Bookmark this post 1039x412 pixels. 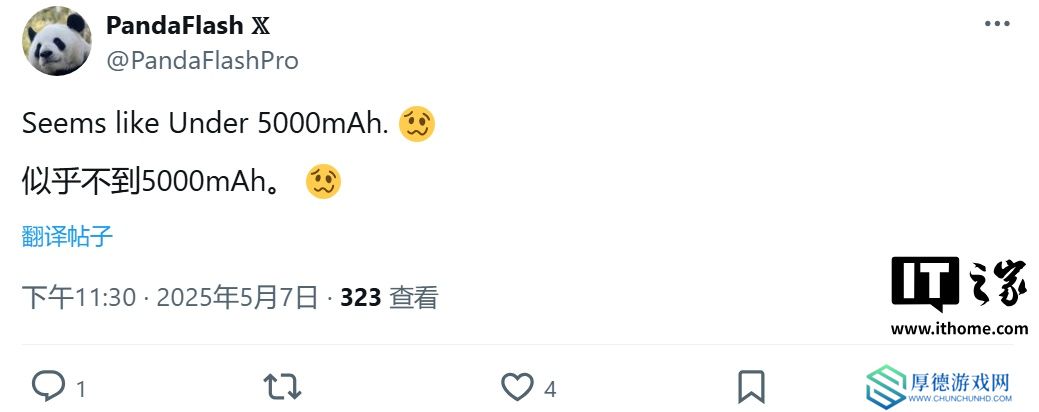pos(751,387)
